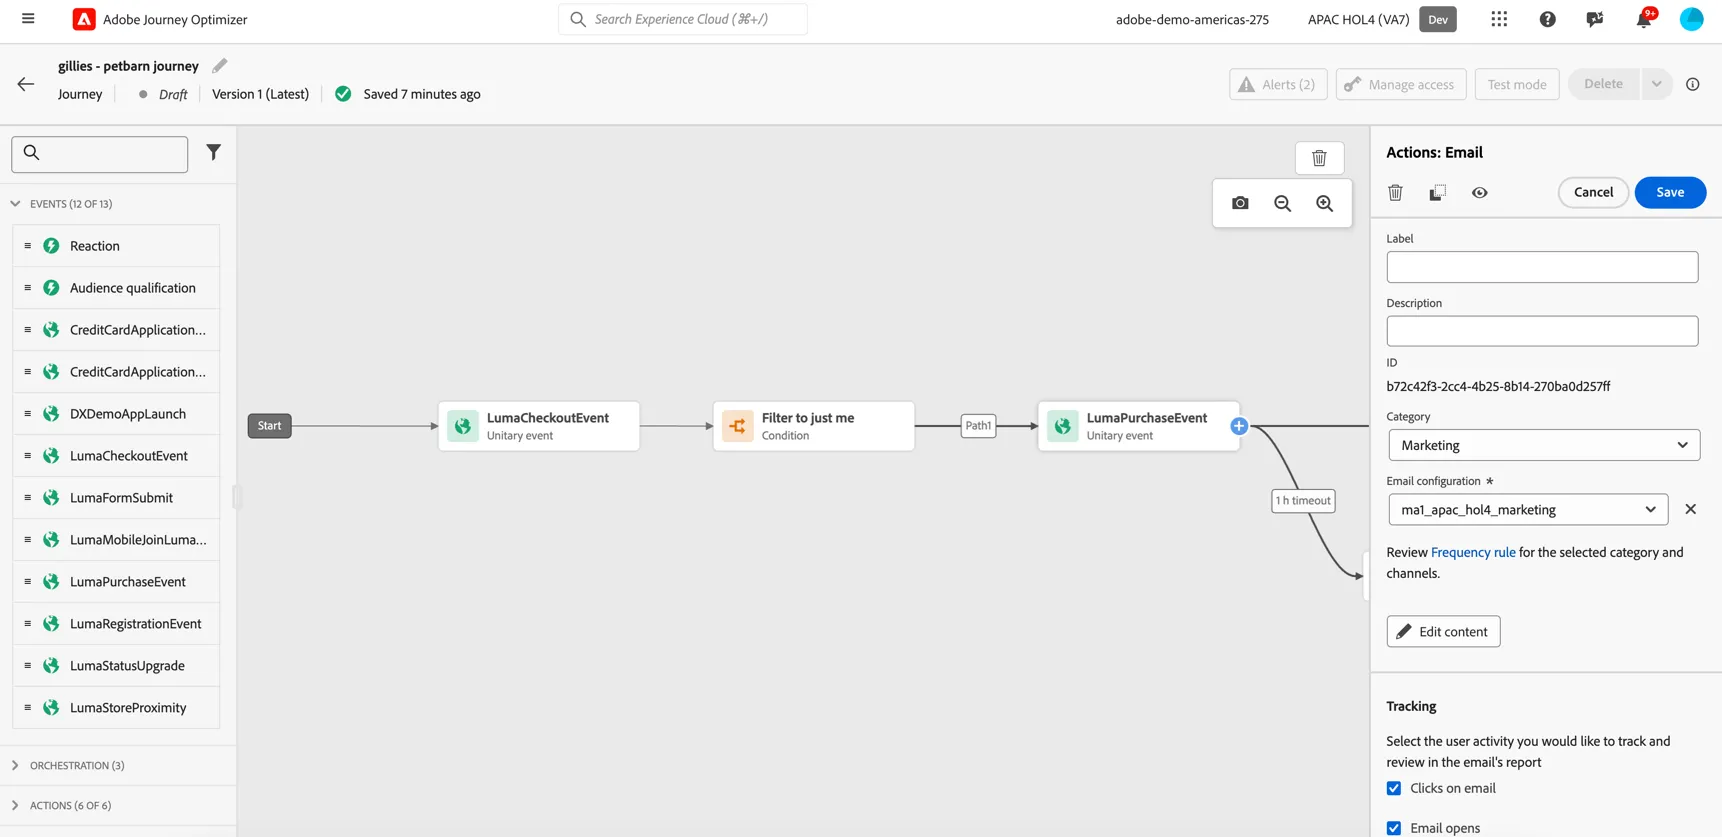Click the Label input field

[1542, 267]
